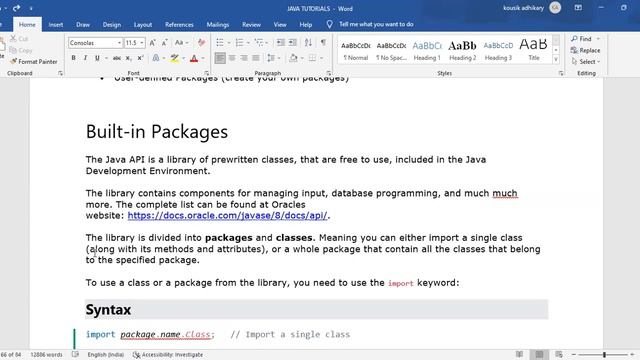640x360 pixels.
Task: Toggle bold formatting
Action: [73, 58]
